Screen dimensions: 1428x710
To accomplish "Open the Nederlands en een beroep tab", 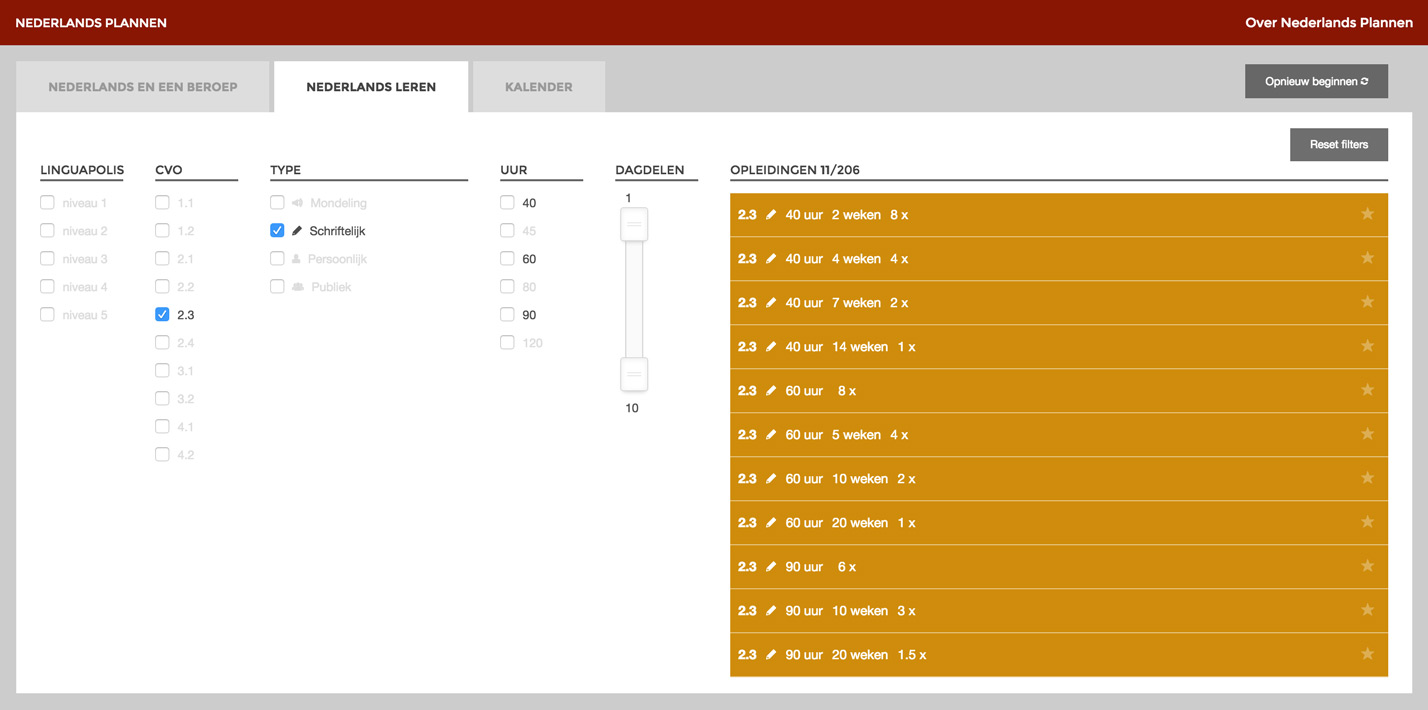I will [143, 87].
